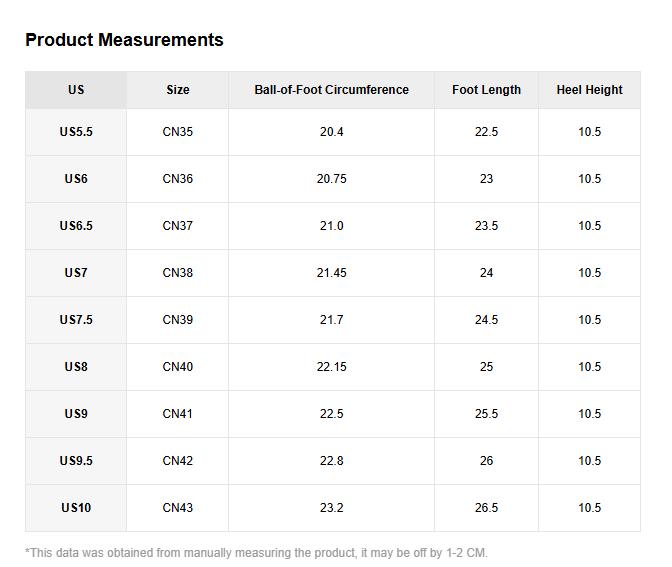Select the US10 row label
The image size is (672, 567).
tap(76, 508)
